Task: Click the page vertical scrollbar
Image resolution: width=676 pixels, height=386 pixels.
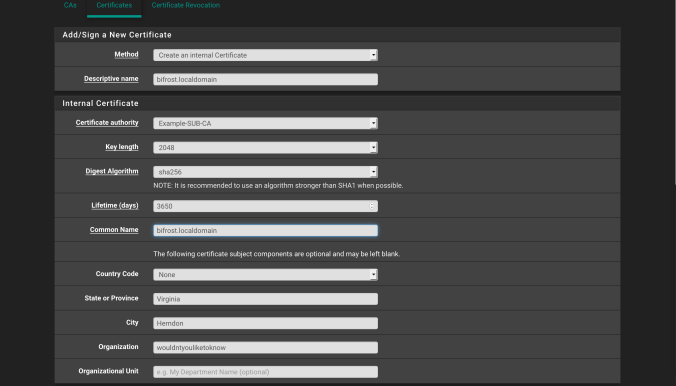Action: point(674,93)
